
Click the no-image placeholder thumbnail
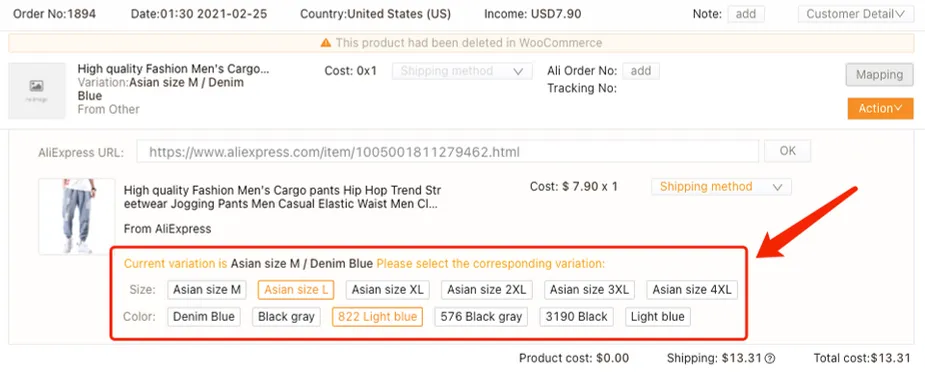(x=37, y=91)
